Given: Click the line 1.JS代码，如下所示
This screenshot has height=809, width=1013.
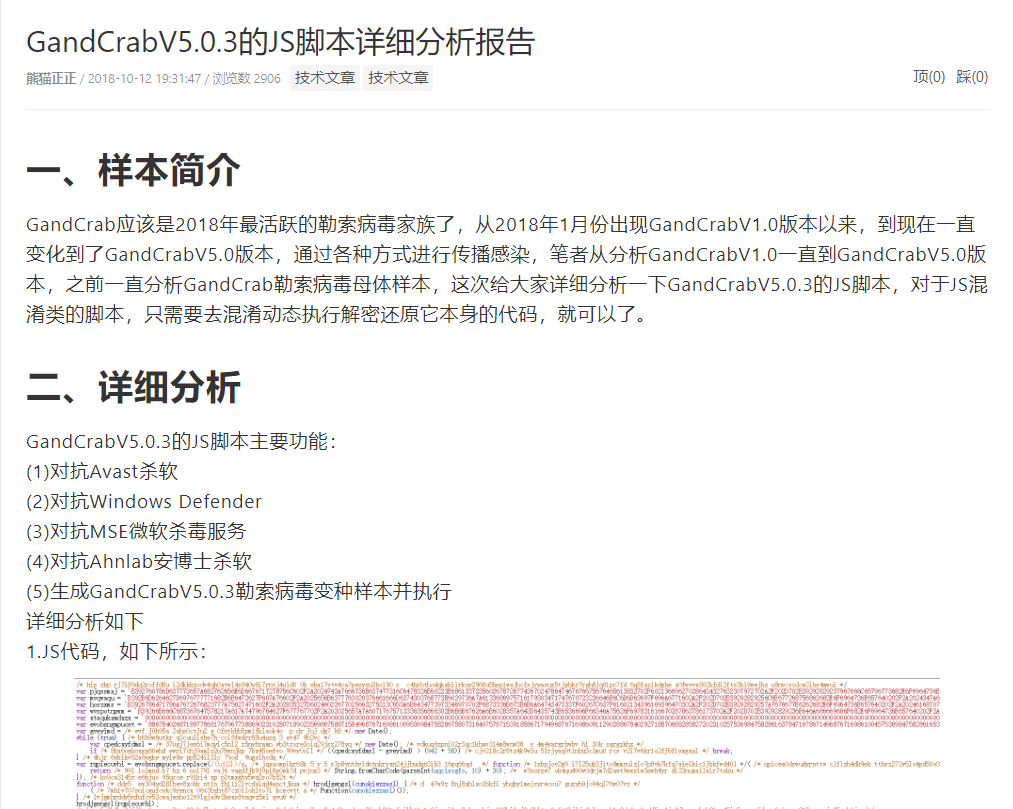Looking at the screenshot, I should pyautogui.click(x=116, y=651).
